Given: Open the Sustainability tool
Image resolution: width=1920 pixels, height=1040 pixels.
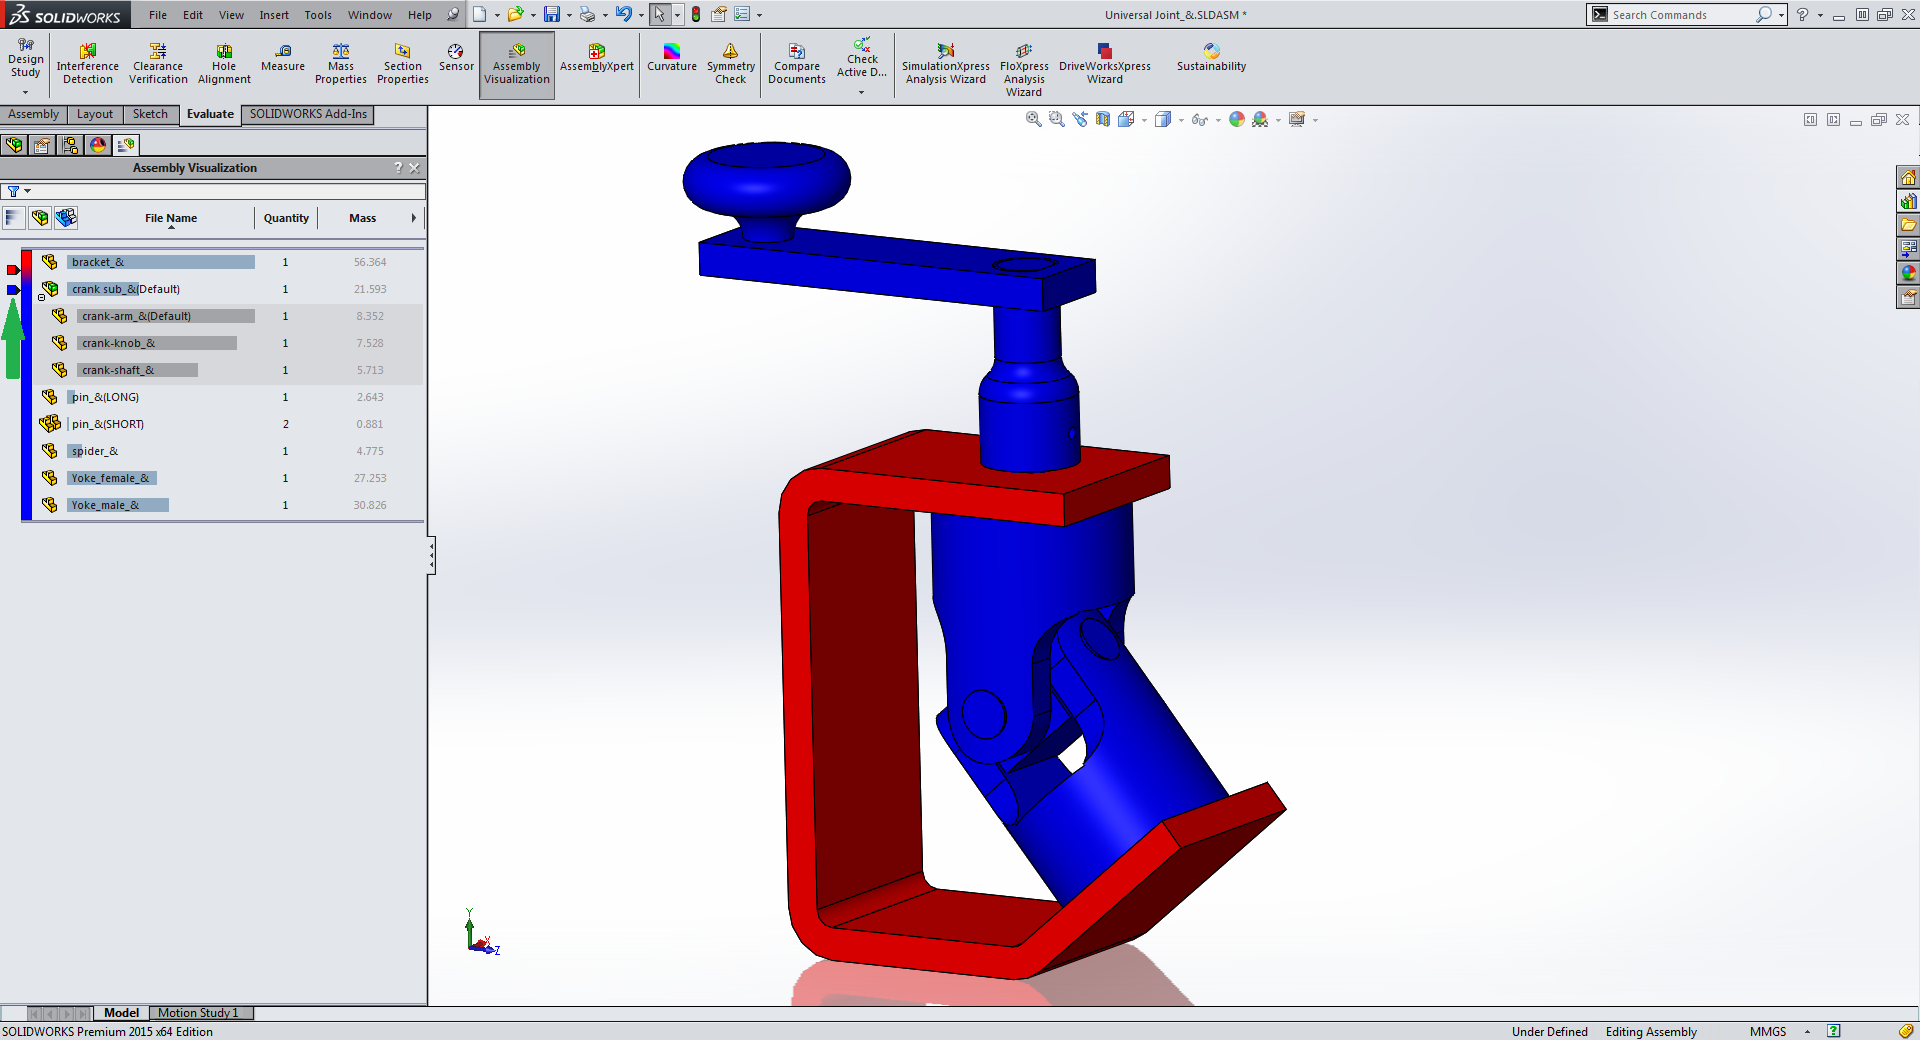Looking at the screenshot, I should 1210,58.
